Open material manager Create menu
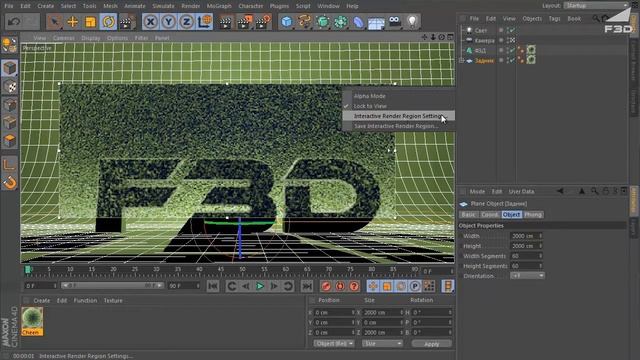The height and width of the screenshot is (360, 640). click(x=42, y=301)
